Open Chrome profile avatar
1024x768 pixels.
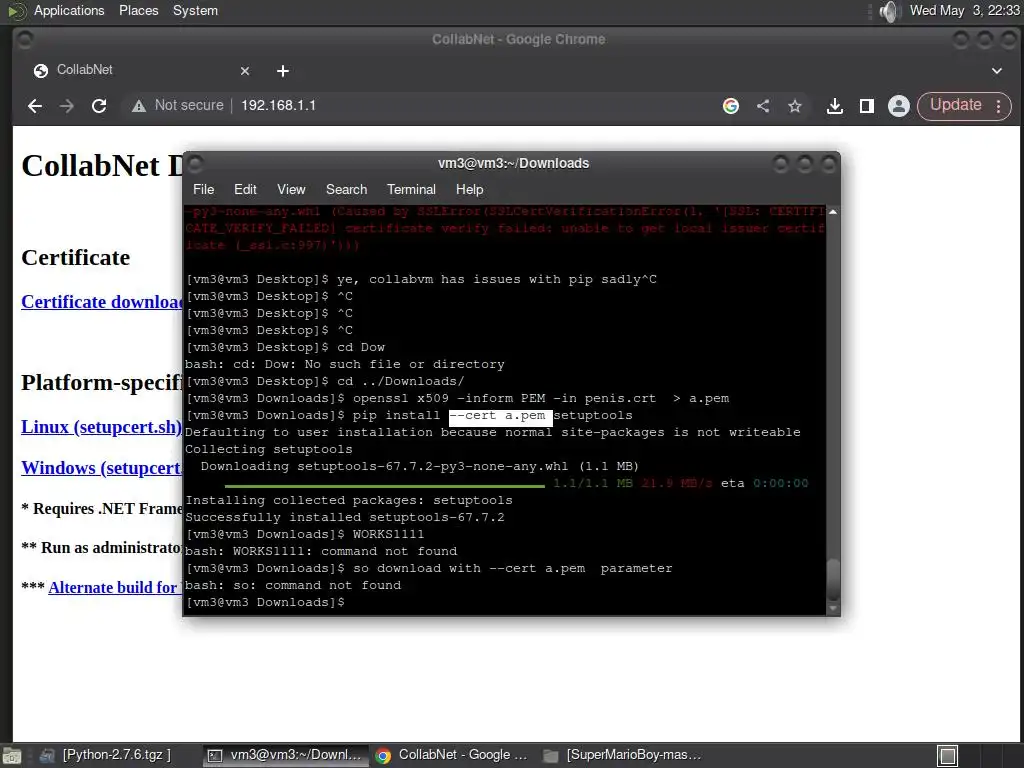(x=899, y=106)
